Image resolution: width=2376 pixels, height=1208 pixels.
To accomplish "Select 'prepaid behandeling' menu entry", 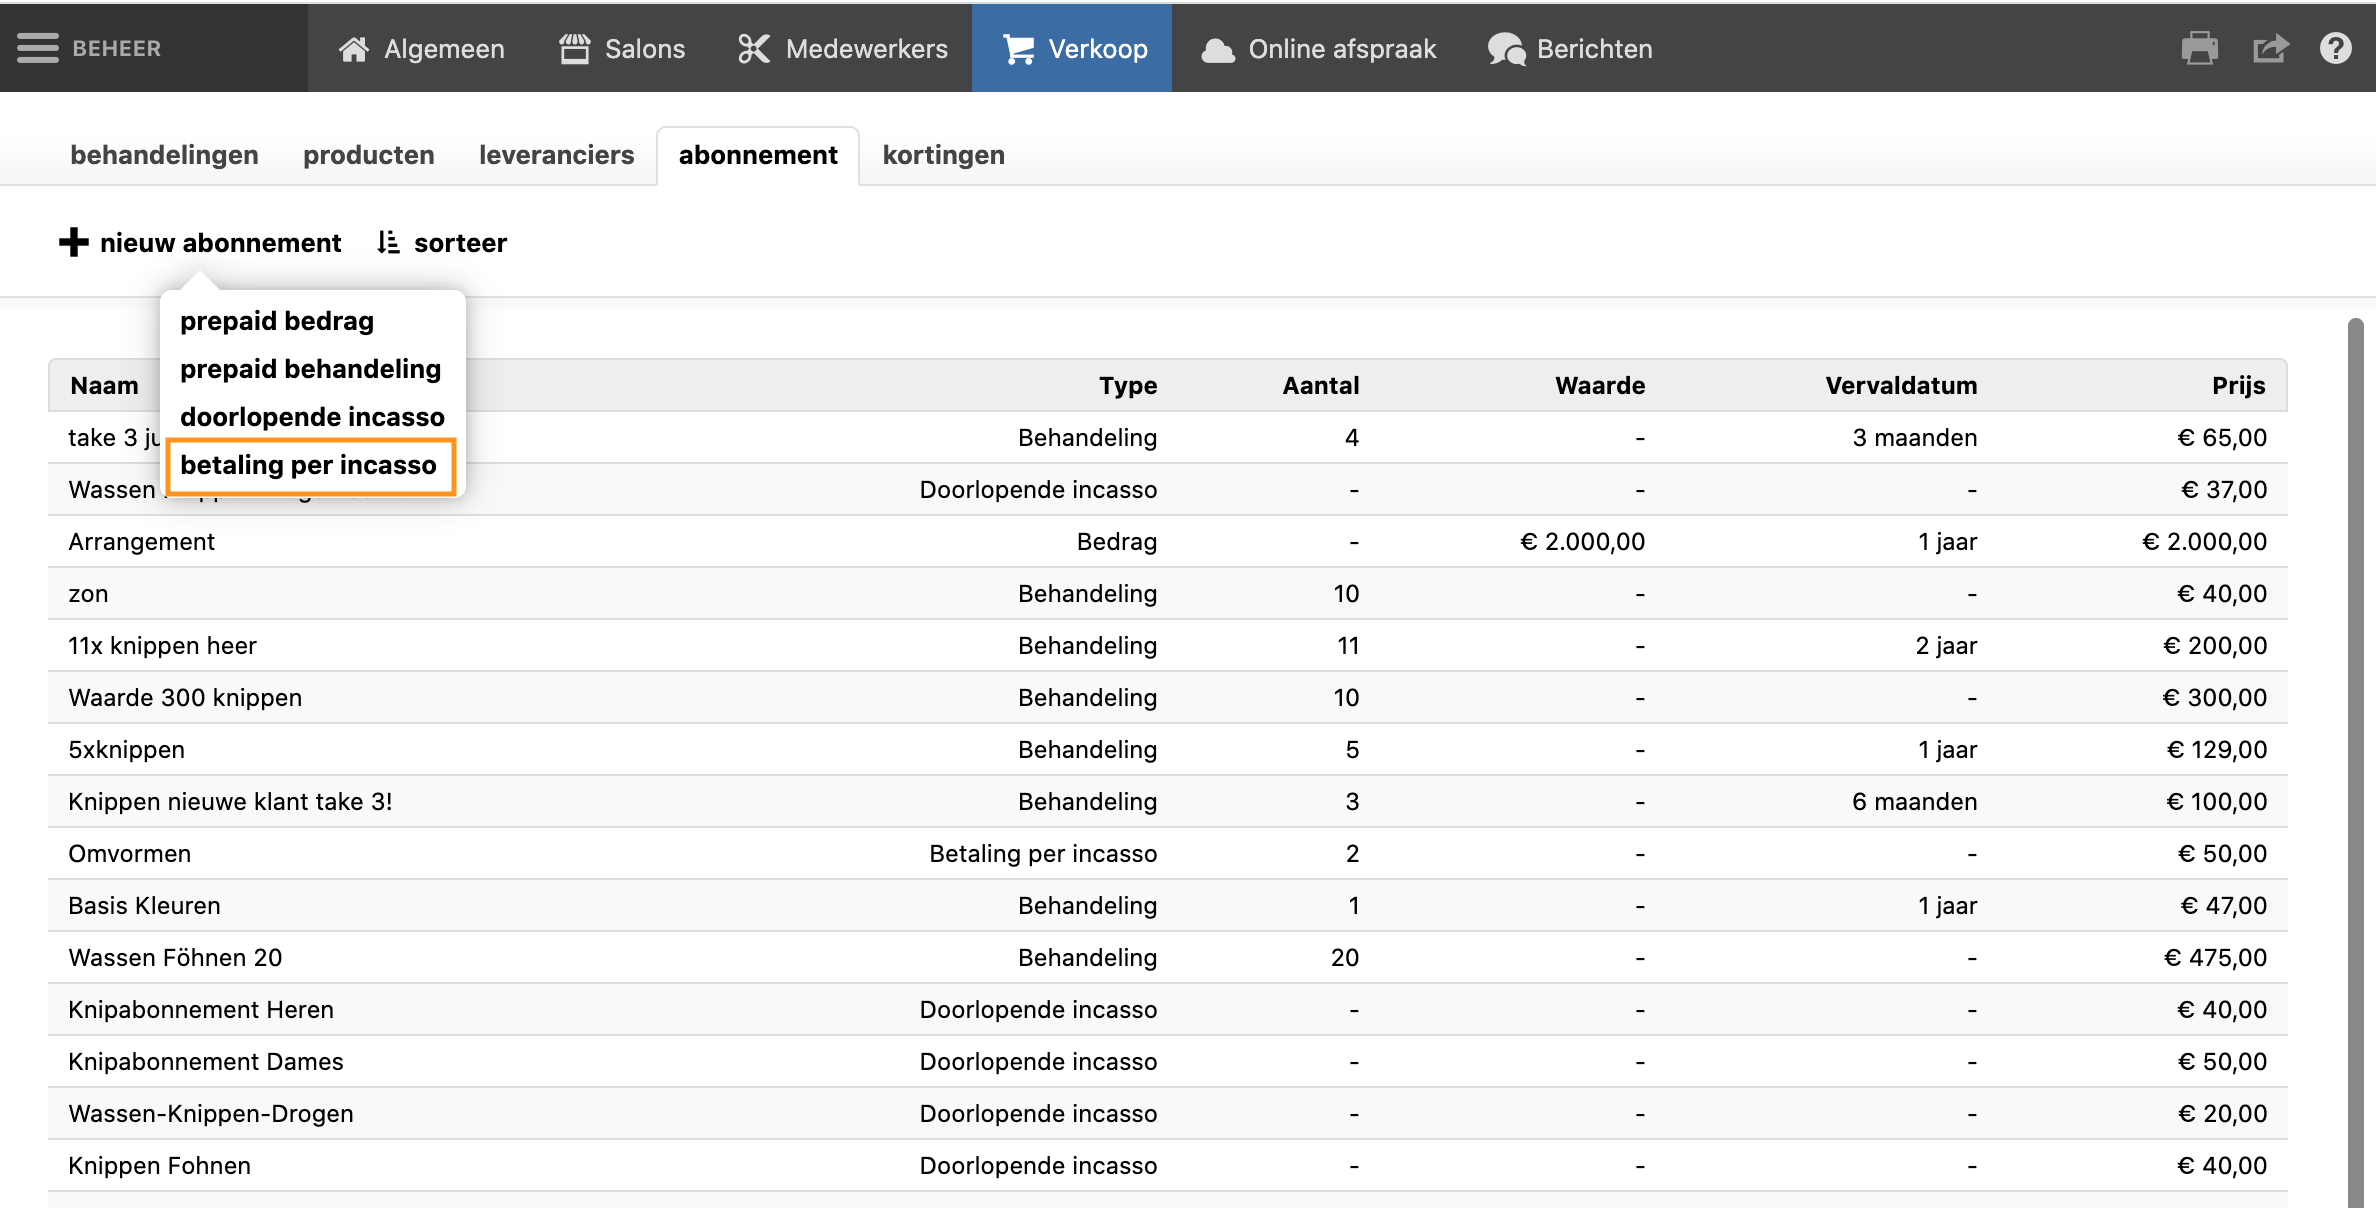I will click(x=310, y=369).
